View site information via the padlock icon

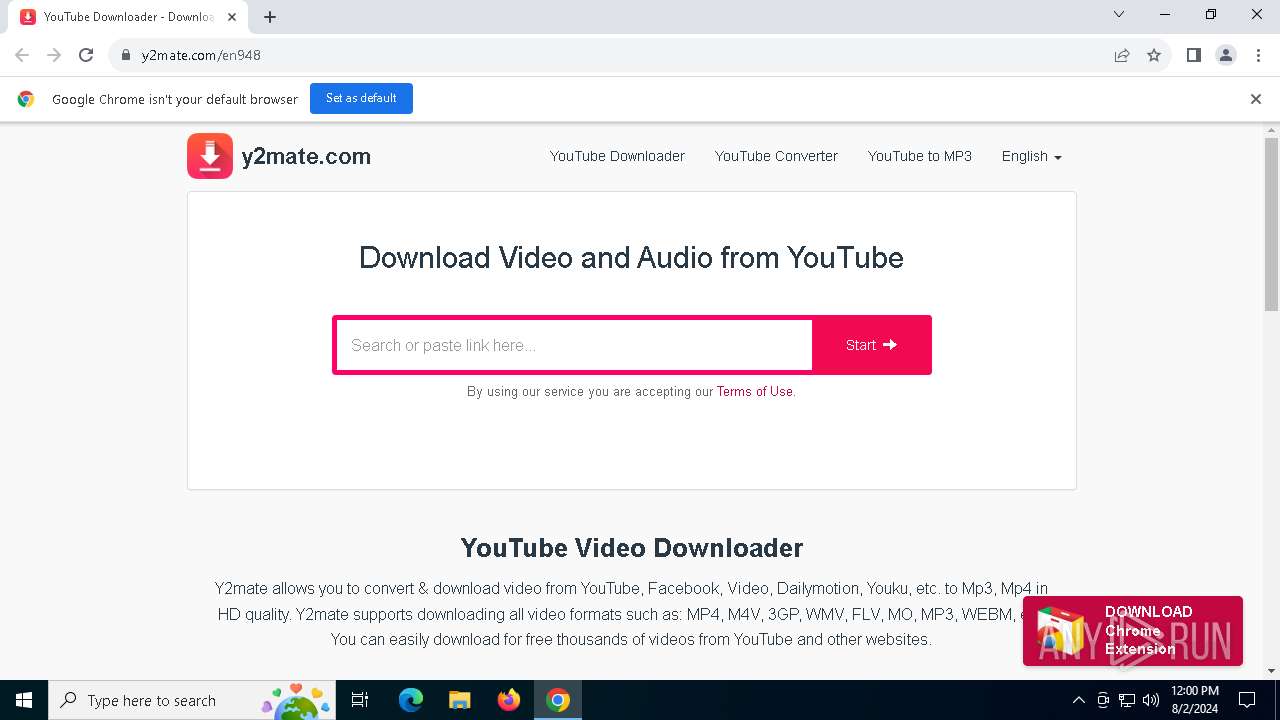pos(126,55)
